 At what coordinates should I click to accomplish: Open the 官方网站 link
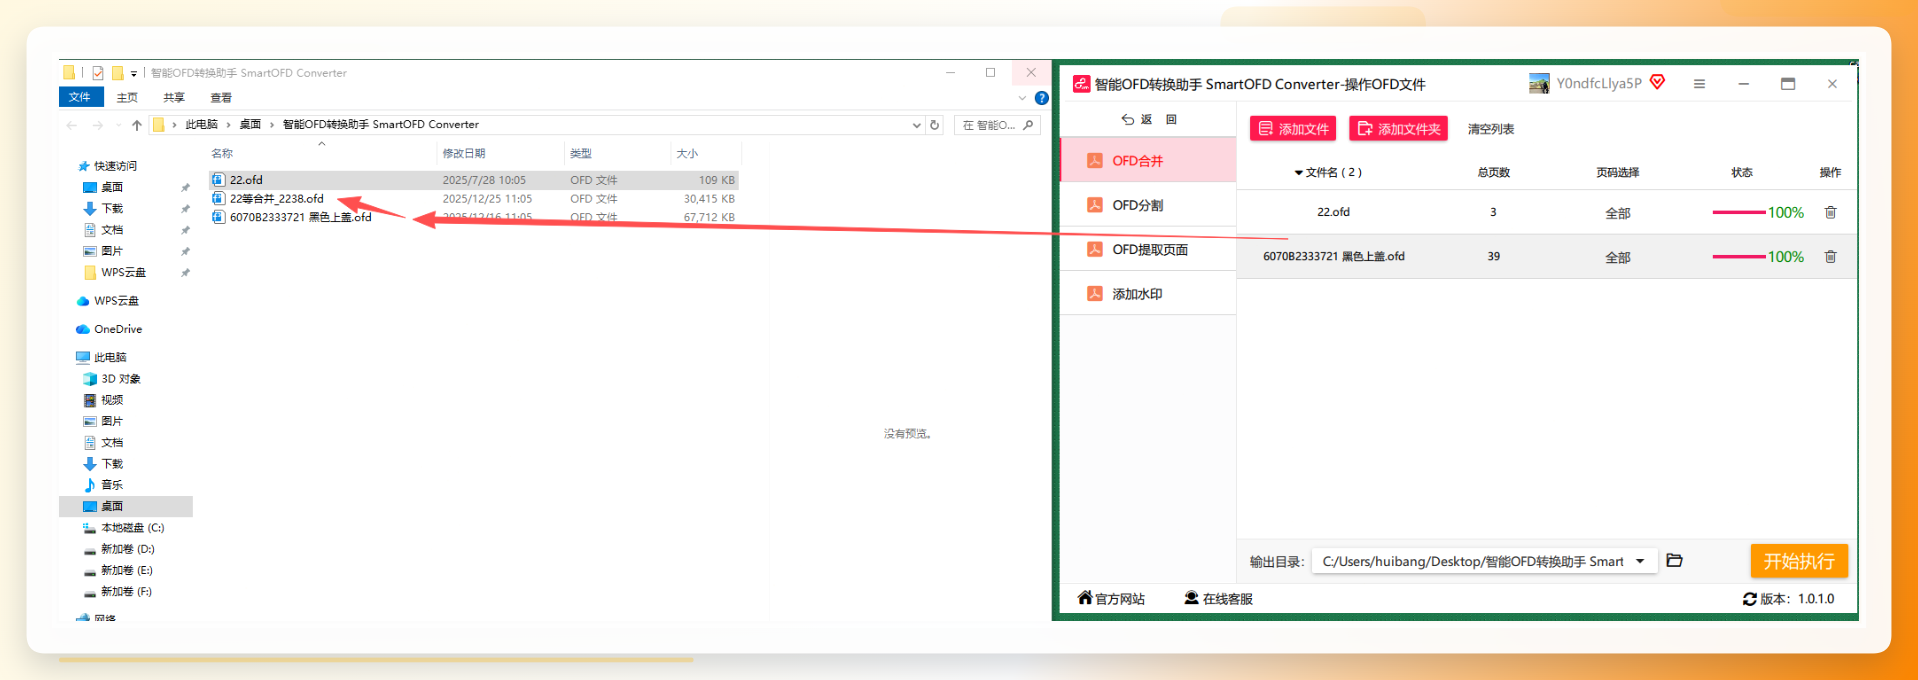pyautogui.click(x=1111, y=599)
